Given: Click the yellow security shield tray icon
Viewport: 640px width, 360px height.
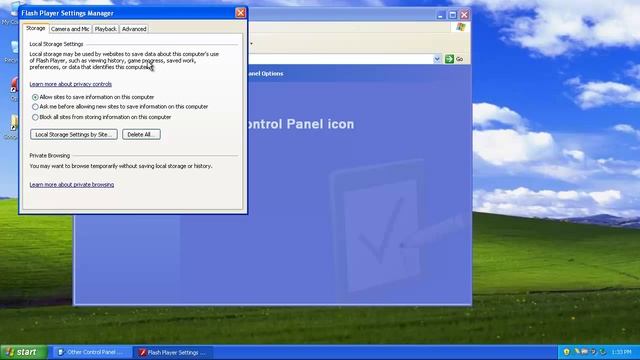Looking at the screenshot, I should [x=566, y=352].
